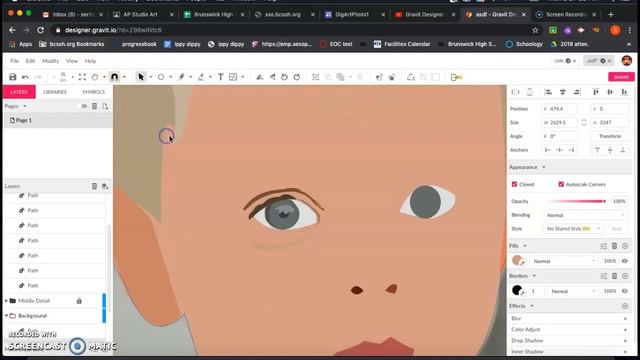Click the Fit to screen icon
This screenshot has width=640, height=360.
pos(82,77)
